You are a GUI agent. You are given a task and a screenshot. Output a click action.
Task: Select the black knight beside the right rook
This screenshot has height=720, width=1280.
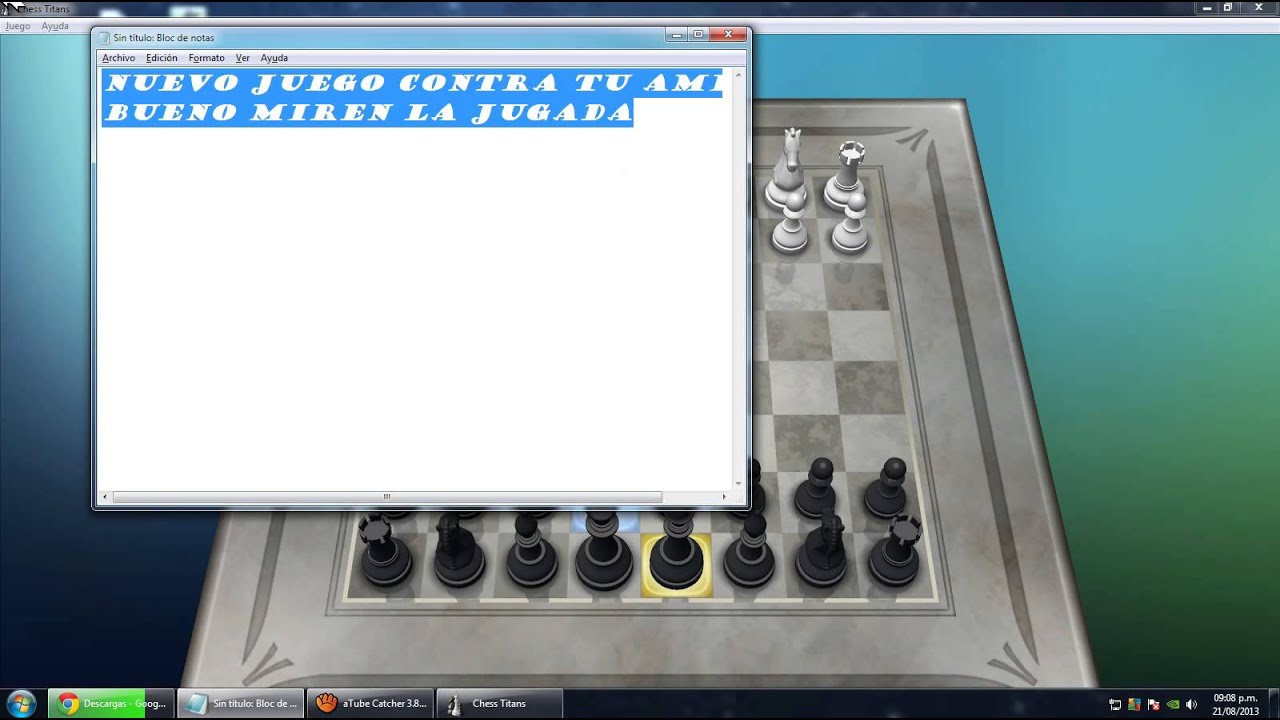coord(822,548)
